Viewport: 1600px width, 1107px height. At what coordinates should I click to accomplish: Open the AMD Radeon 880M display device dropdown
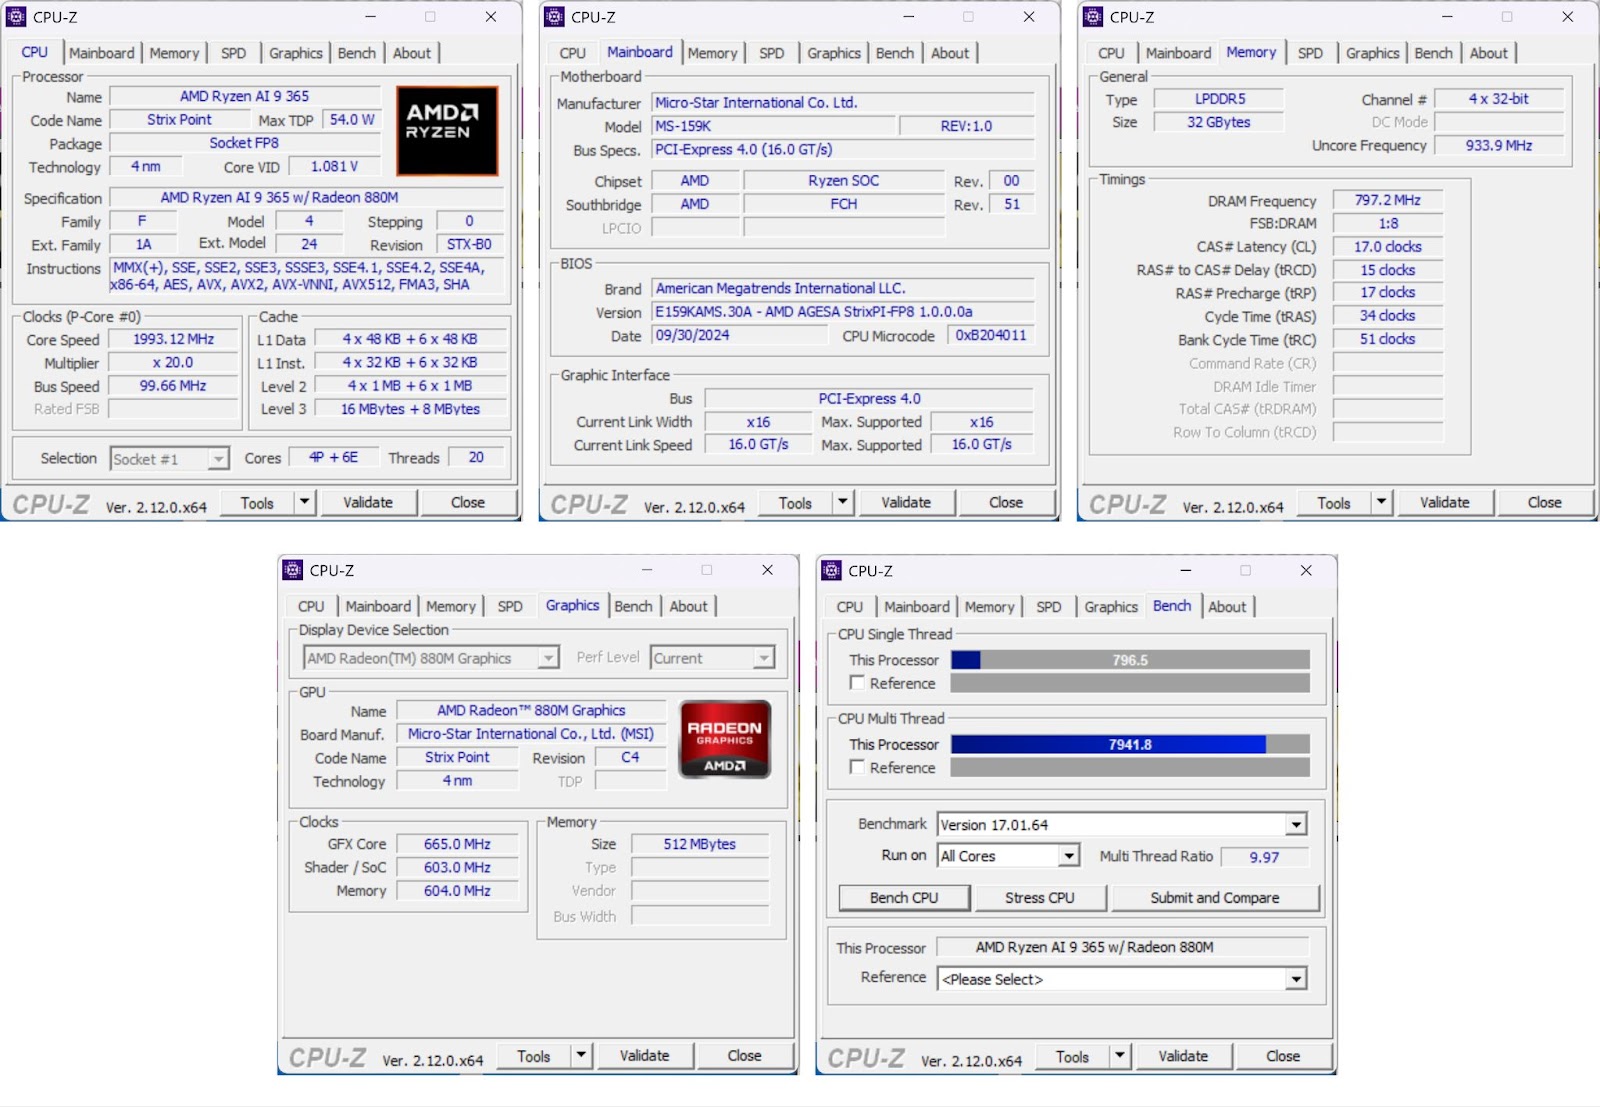point(548,658)
